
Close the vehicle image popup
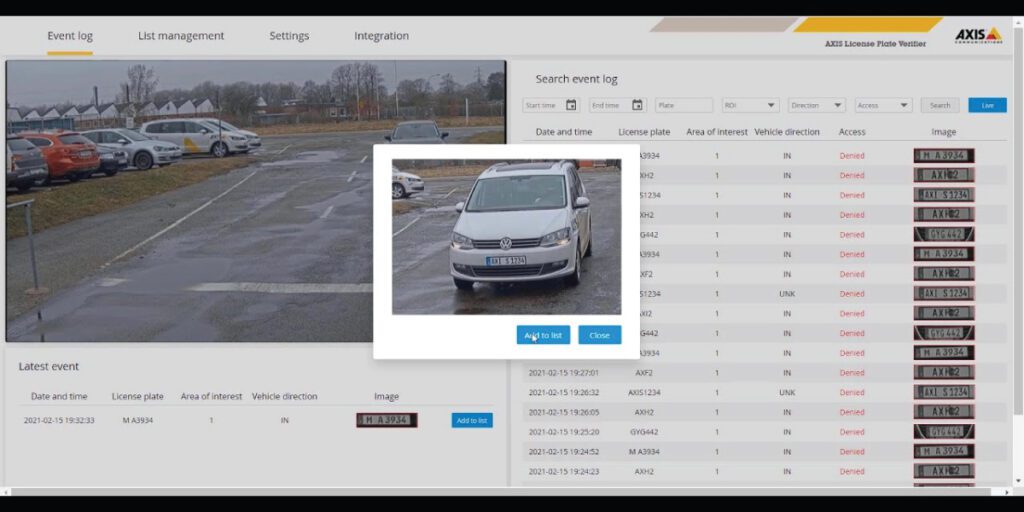599,335
